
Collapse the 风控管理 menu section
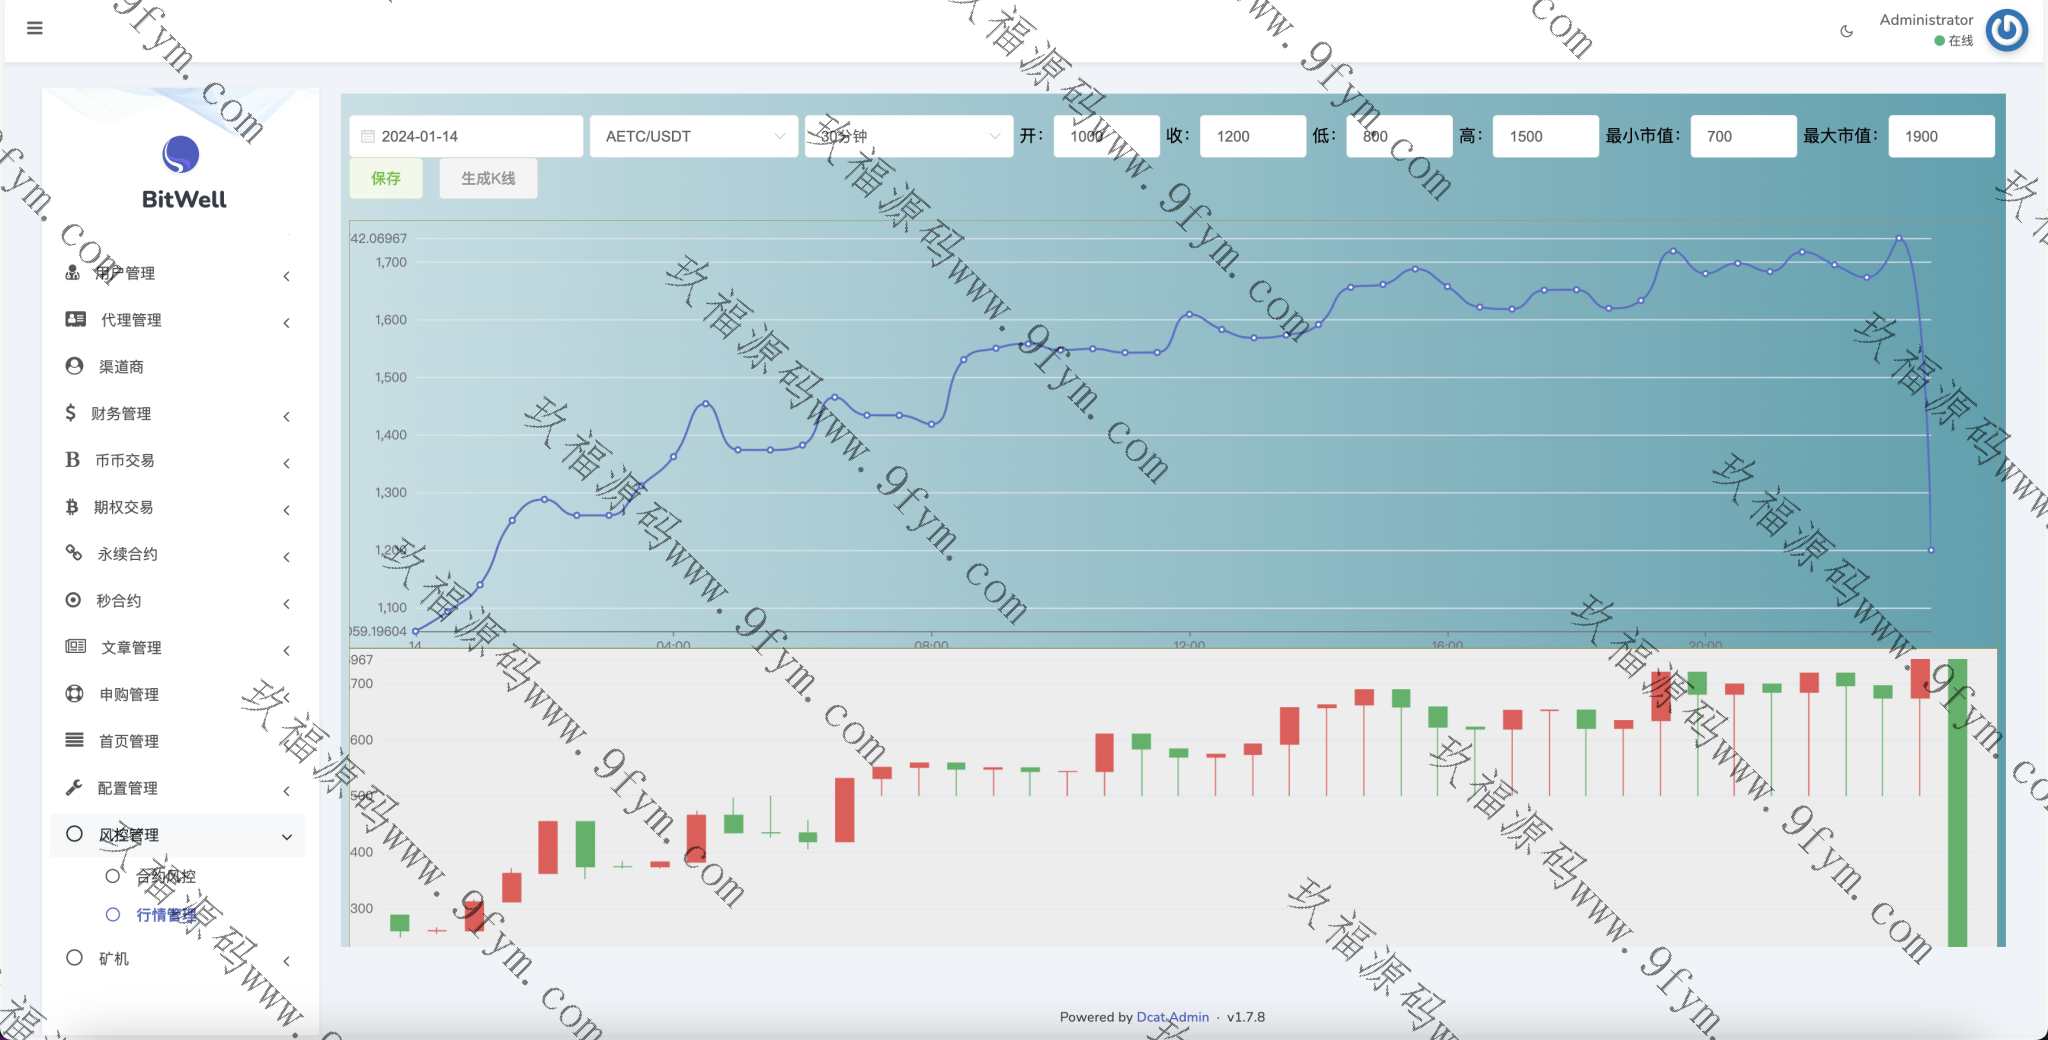tap(286, 836)
